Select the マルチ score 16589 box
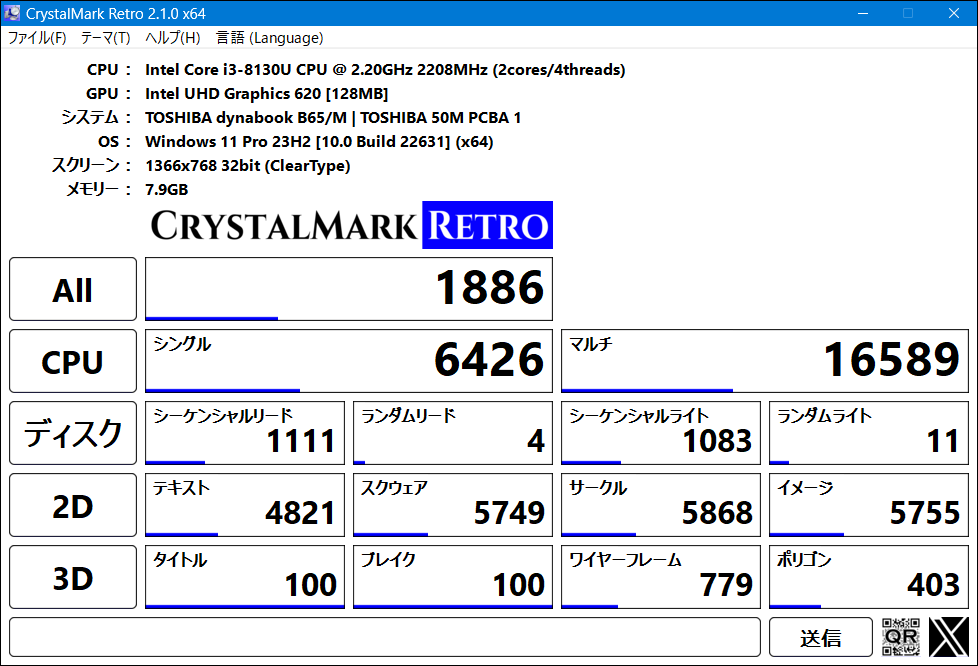The height and width of the screenshot is (666, 978). pyautogui.click(x=765, y=361)
